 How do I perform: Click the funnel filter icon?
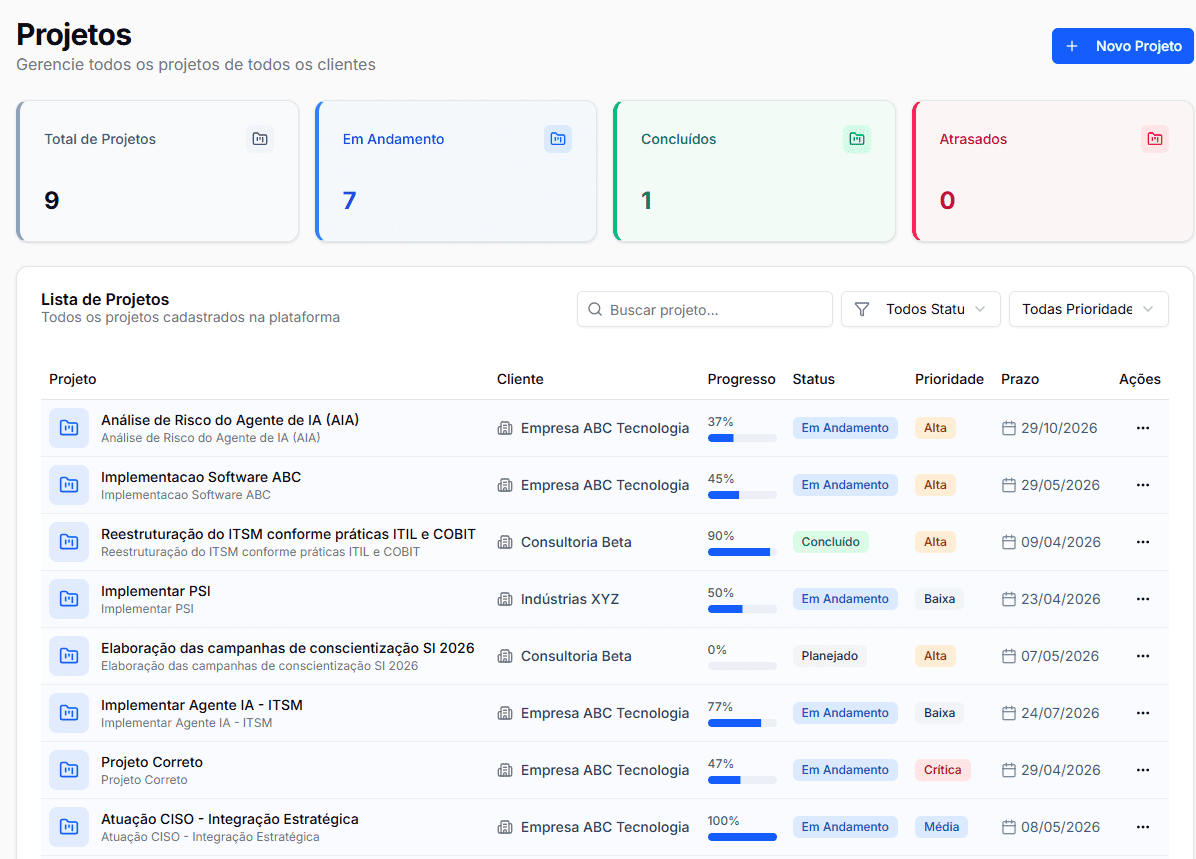coord(862,309)
